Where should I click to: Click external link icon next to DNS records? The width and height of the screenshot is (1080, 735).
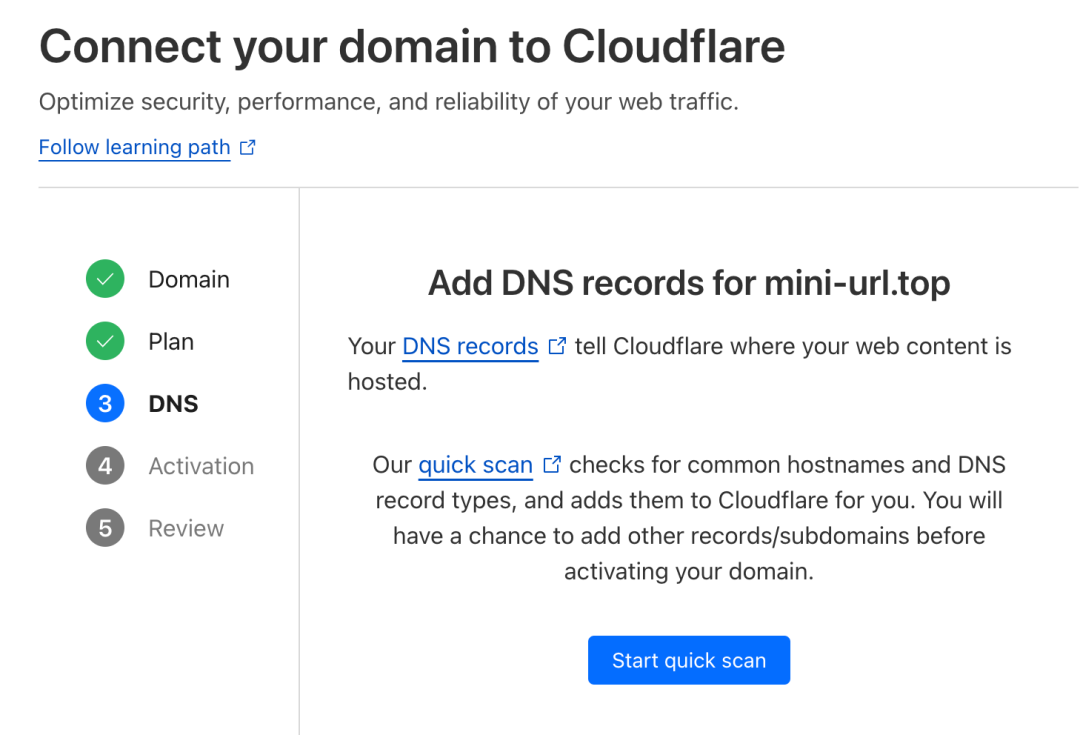tap(557, 346)
